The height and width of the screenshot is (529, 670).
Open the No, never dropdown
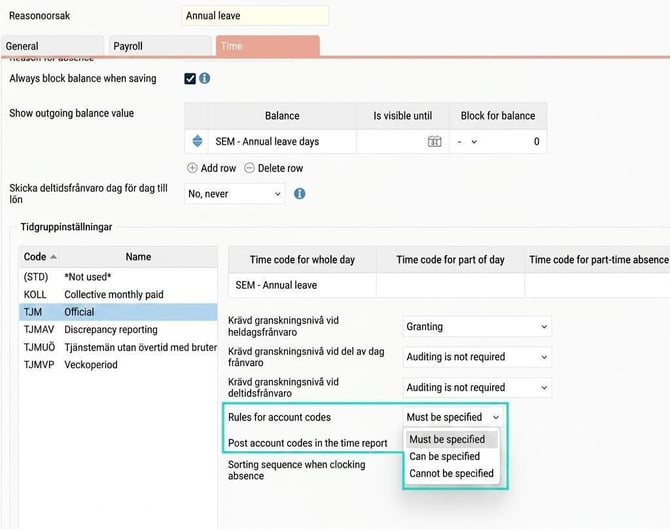coord(235,194)
